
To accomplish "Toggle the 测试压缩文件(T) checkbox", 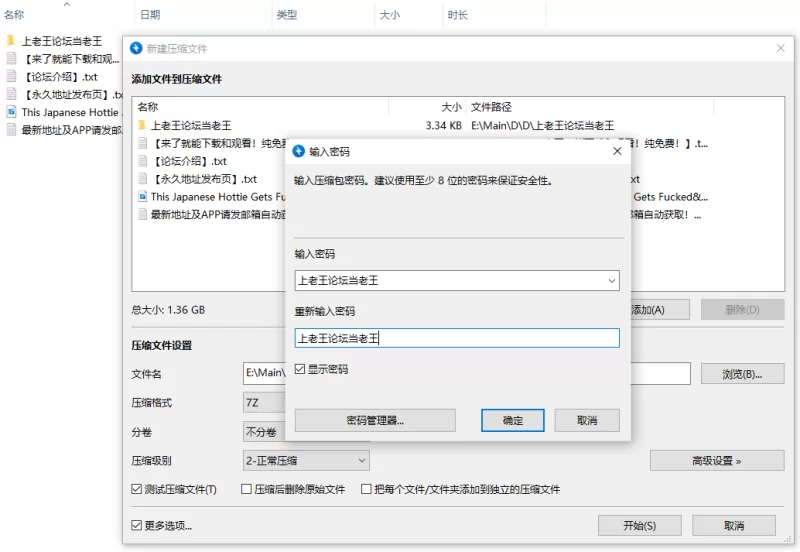I will [137, 490].
